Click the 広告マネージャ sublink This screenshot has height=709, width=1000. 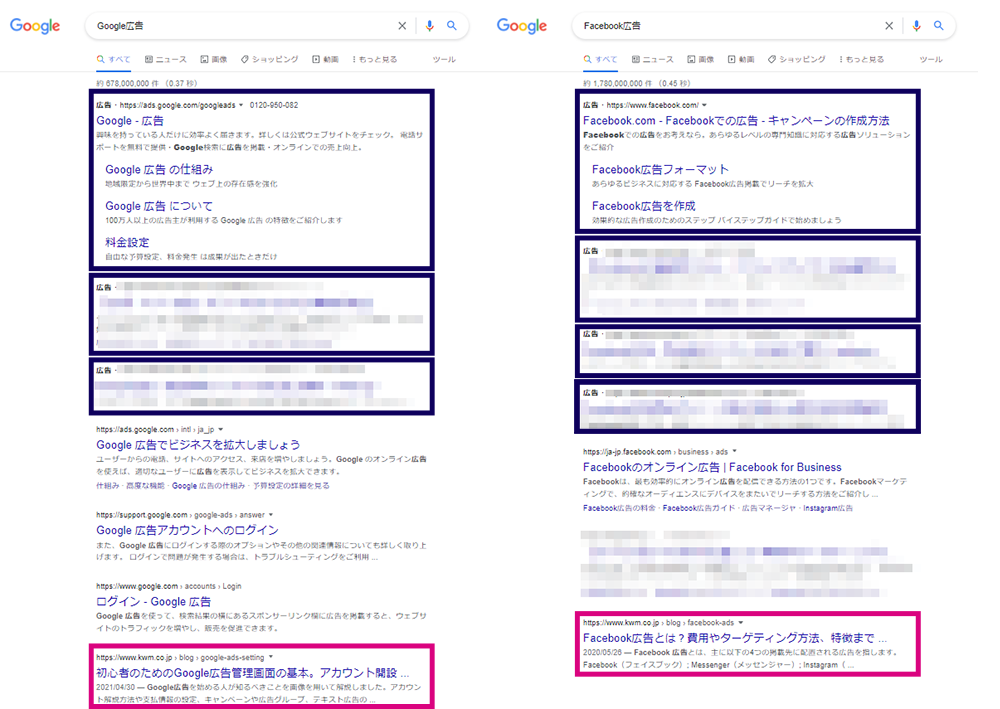769,508
